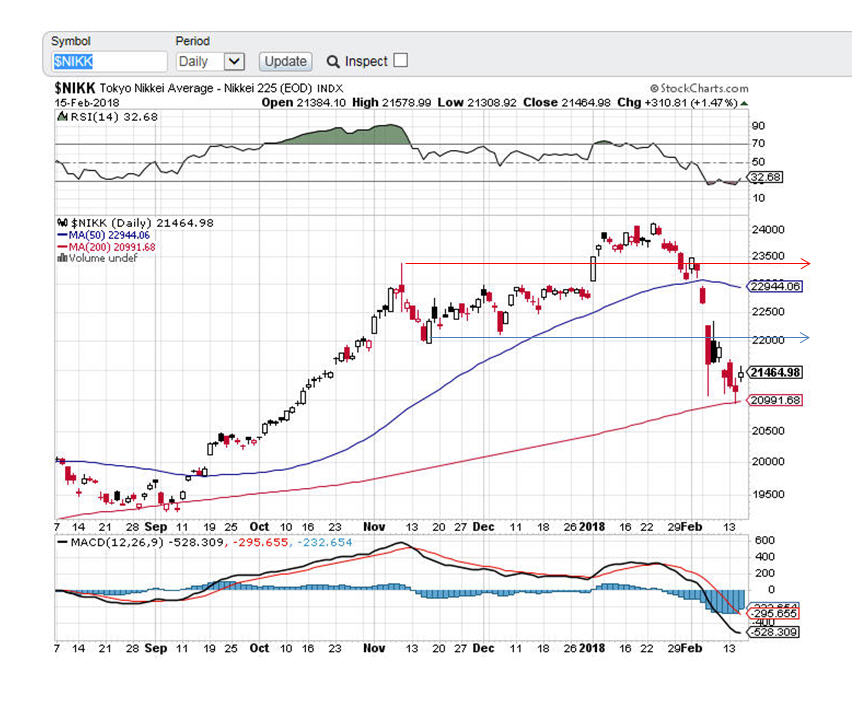Click the red MA(200) legend line swatch

tap(60, 247)
